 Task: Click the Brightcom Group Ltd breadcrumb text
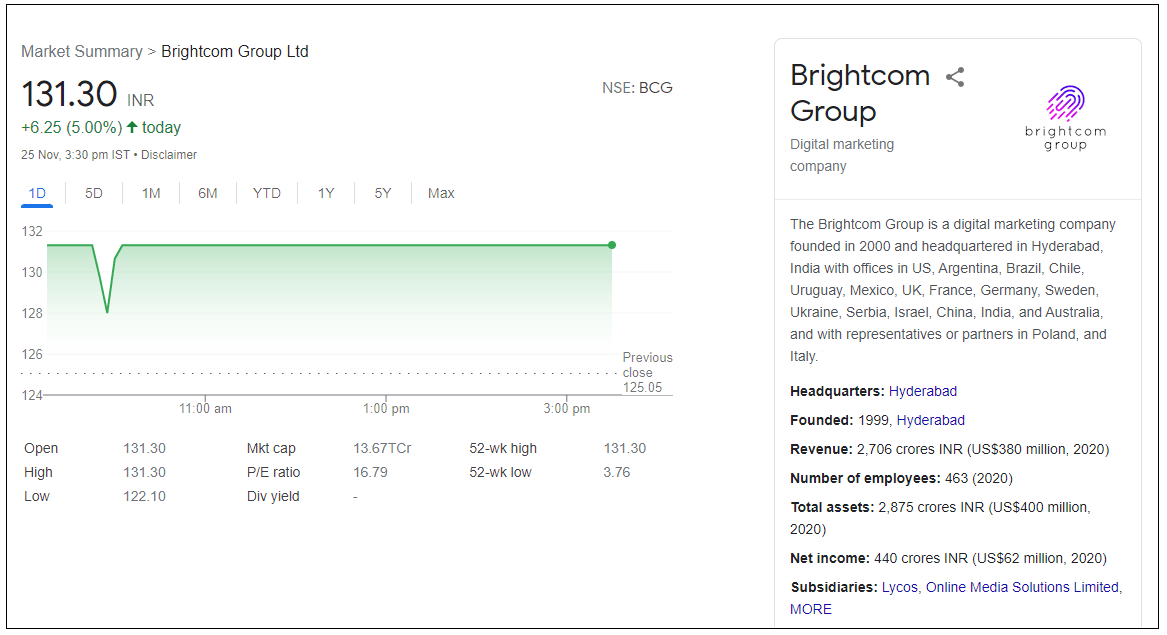coord(234,51)
